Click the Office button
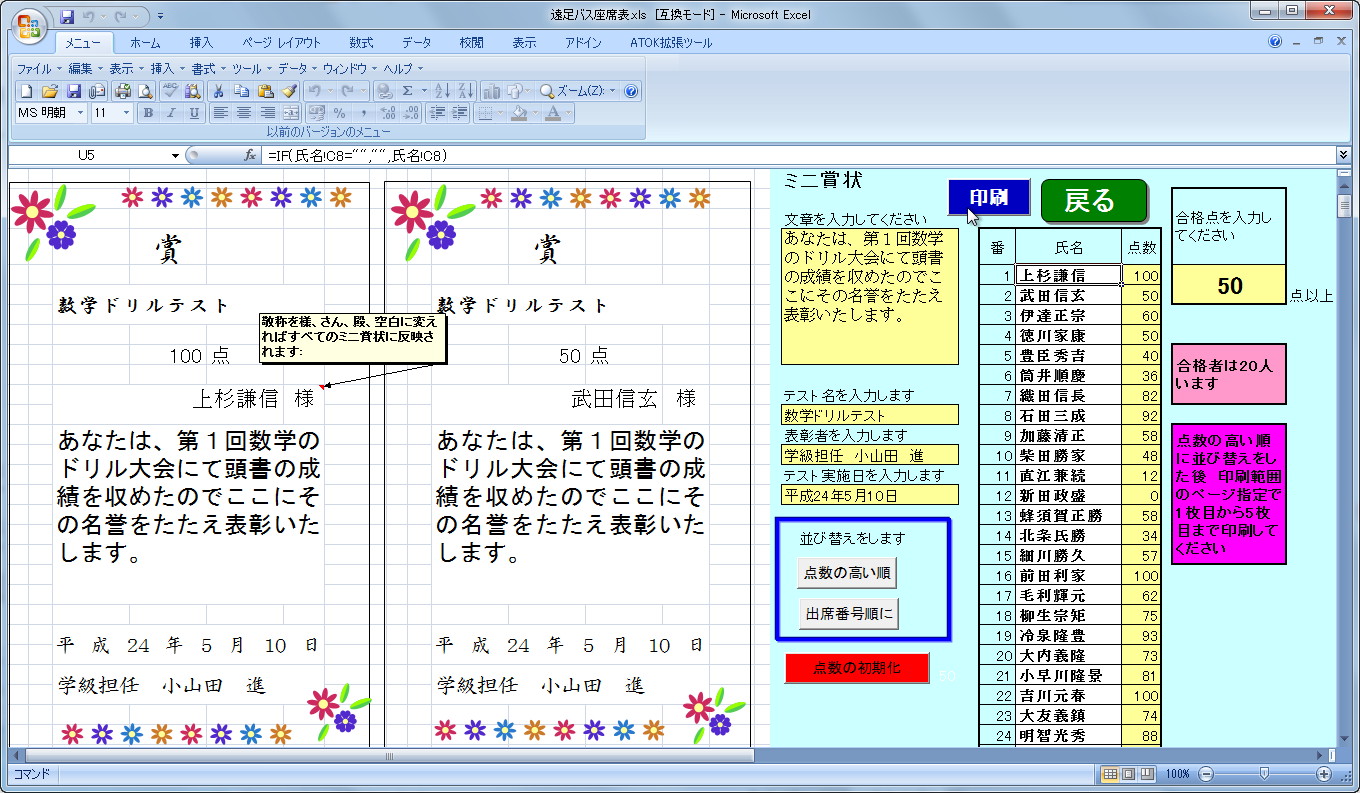Screen dimensions: 1360x793 pos(29,26)
